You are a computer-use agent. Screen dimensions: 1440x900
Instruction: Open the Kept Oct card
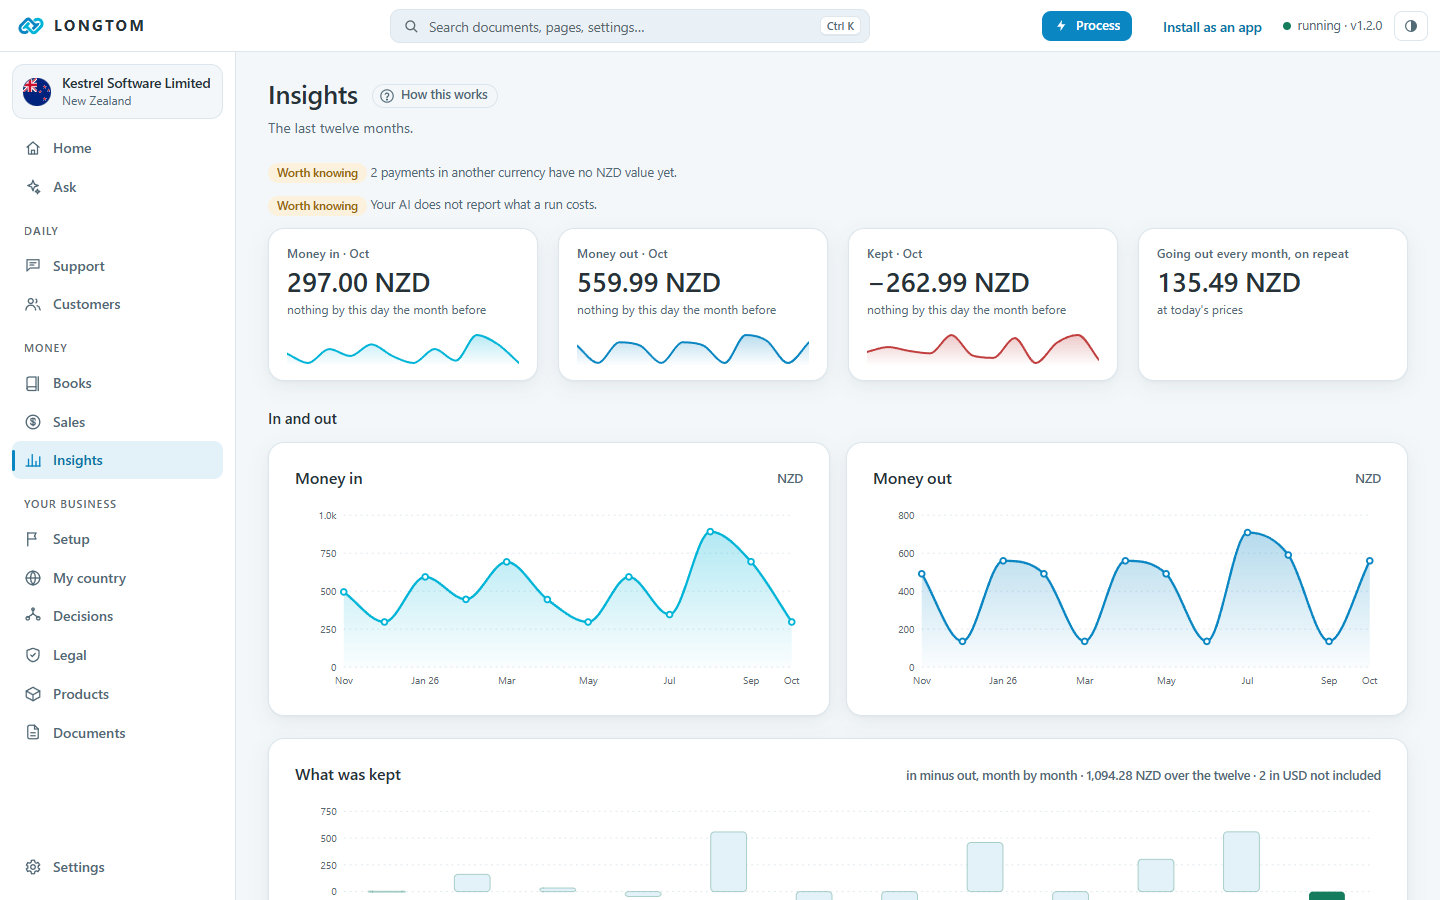click(x=983, y=305)
